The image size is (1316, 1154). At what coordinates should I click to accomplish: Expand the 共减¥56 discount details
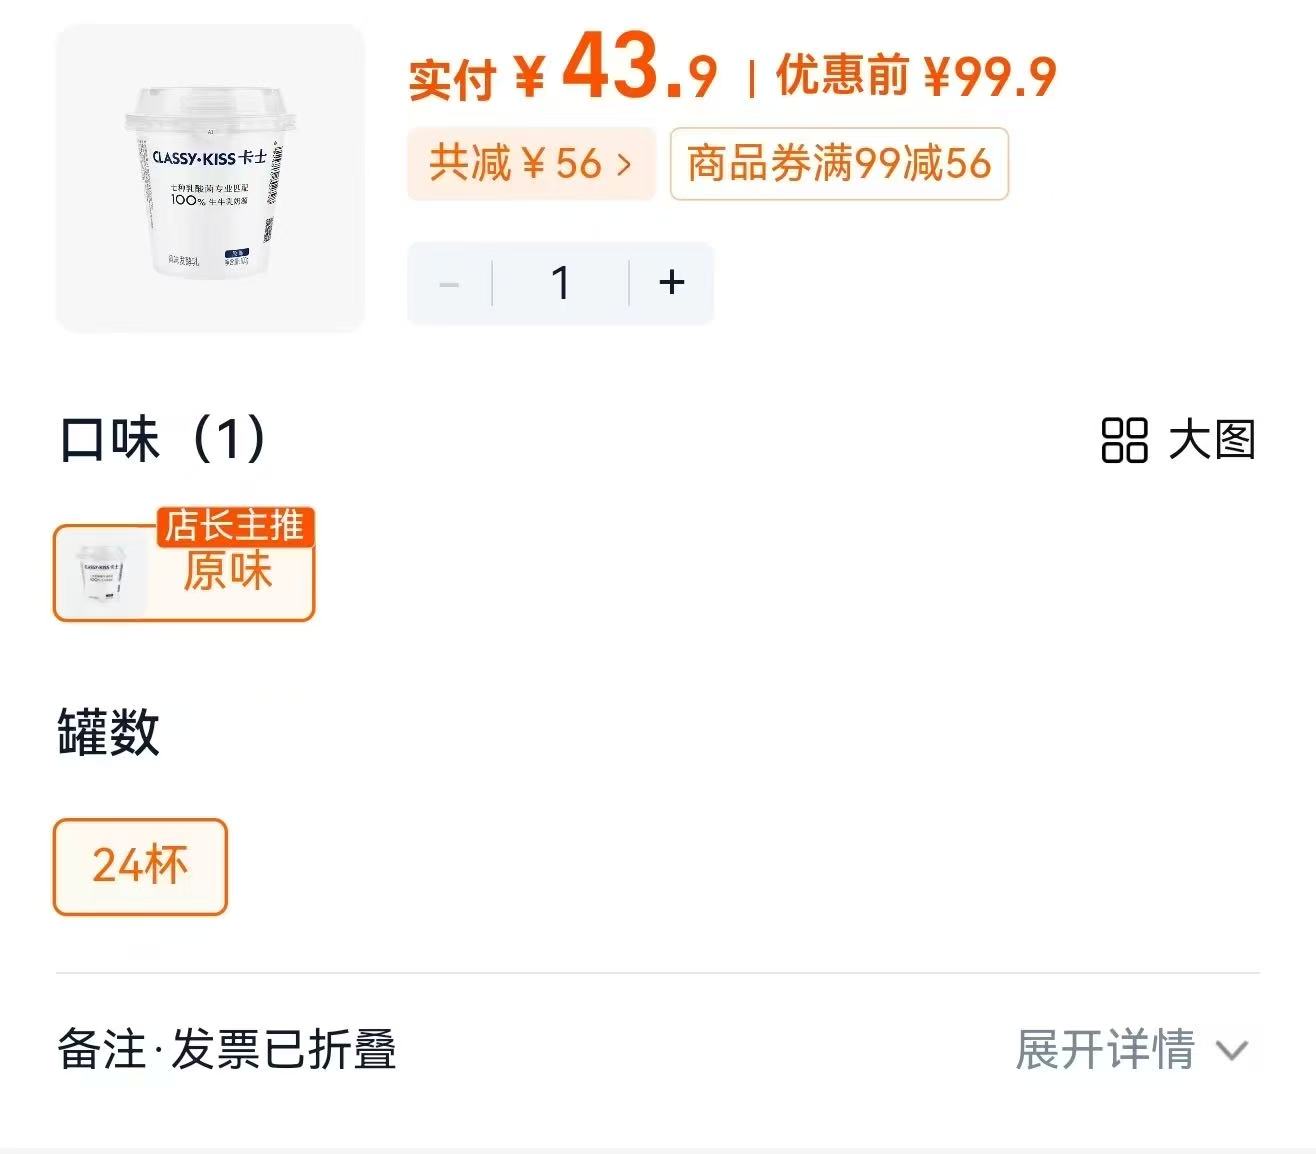tap(530, 164)
